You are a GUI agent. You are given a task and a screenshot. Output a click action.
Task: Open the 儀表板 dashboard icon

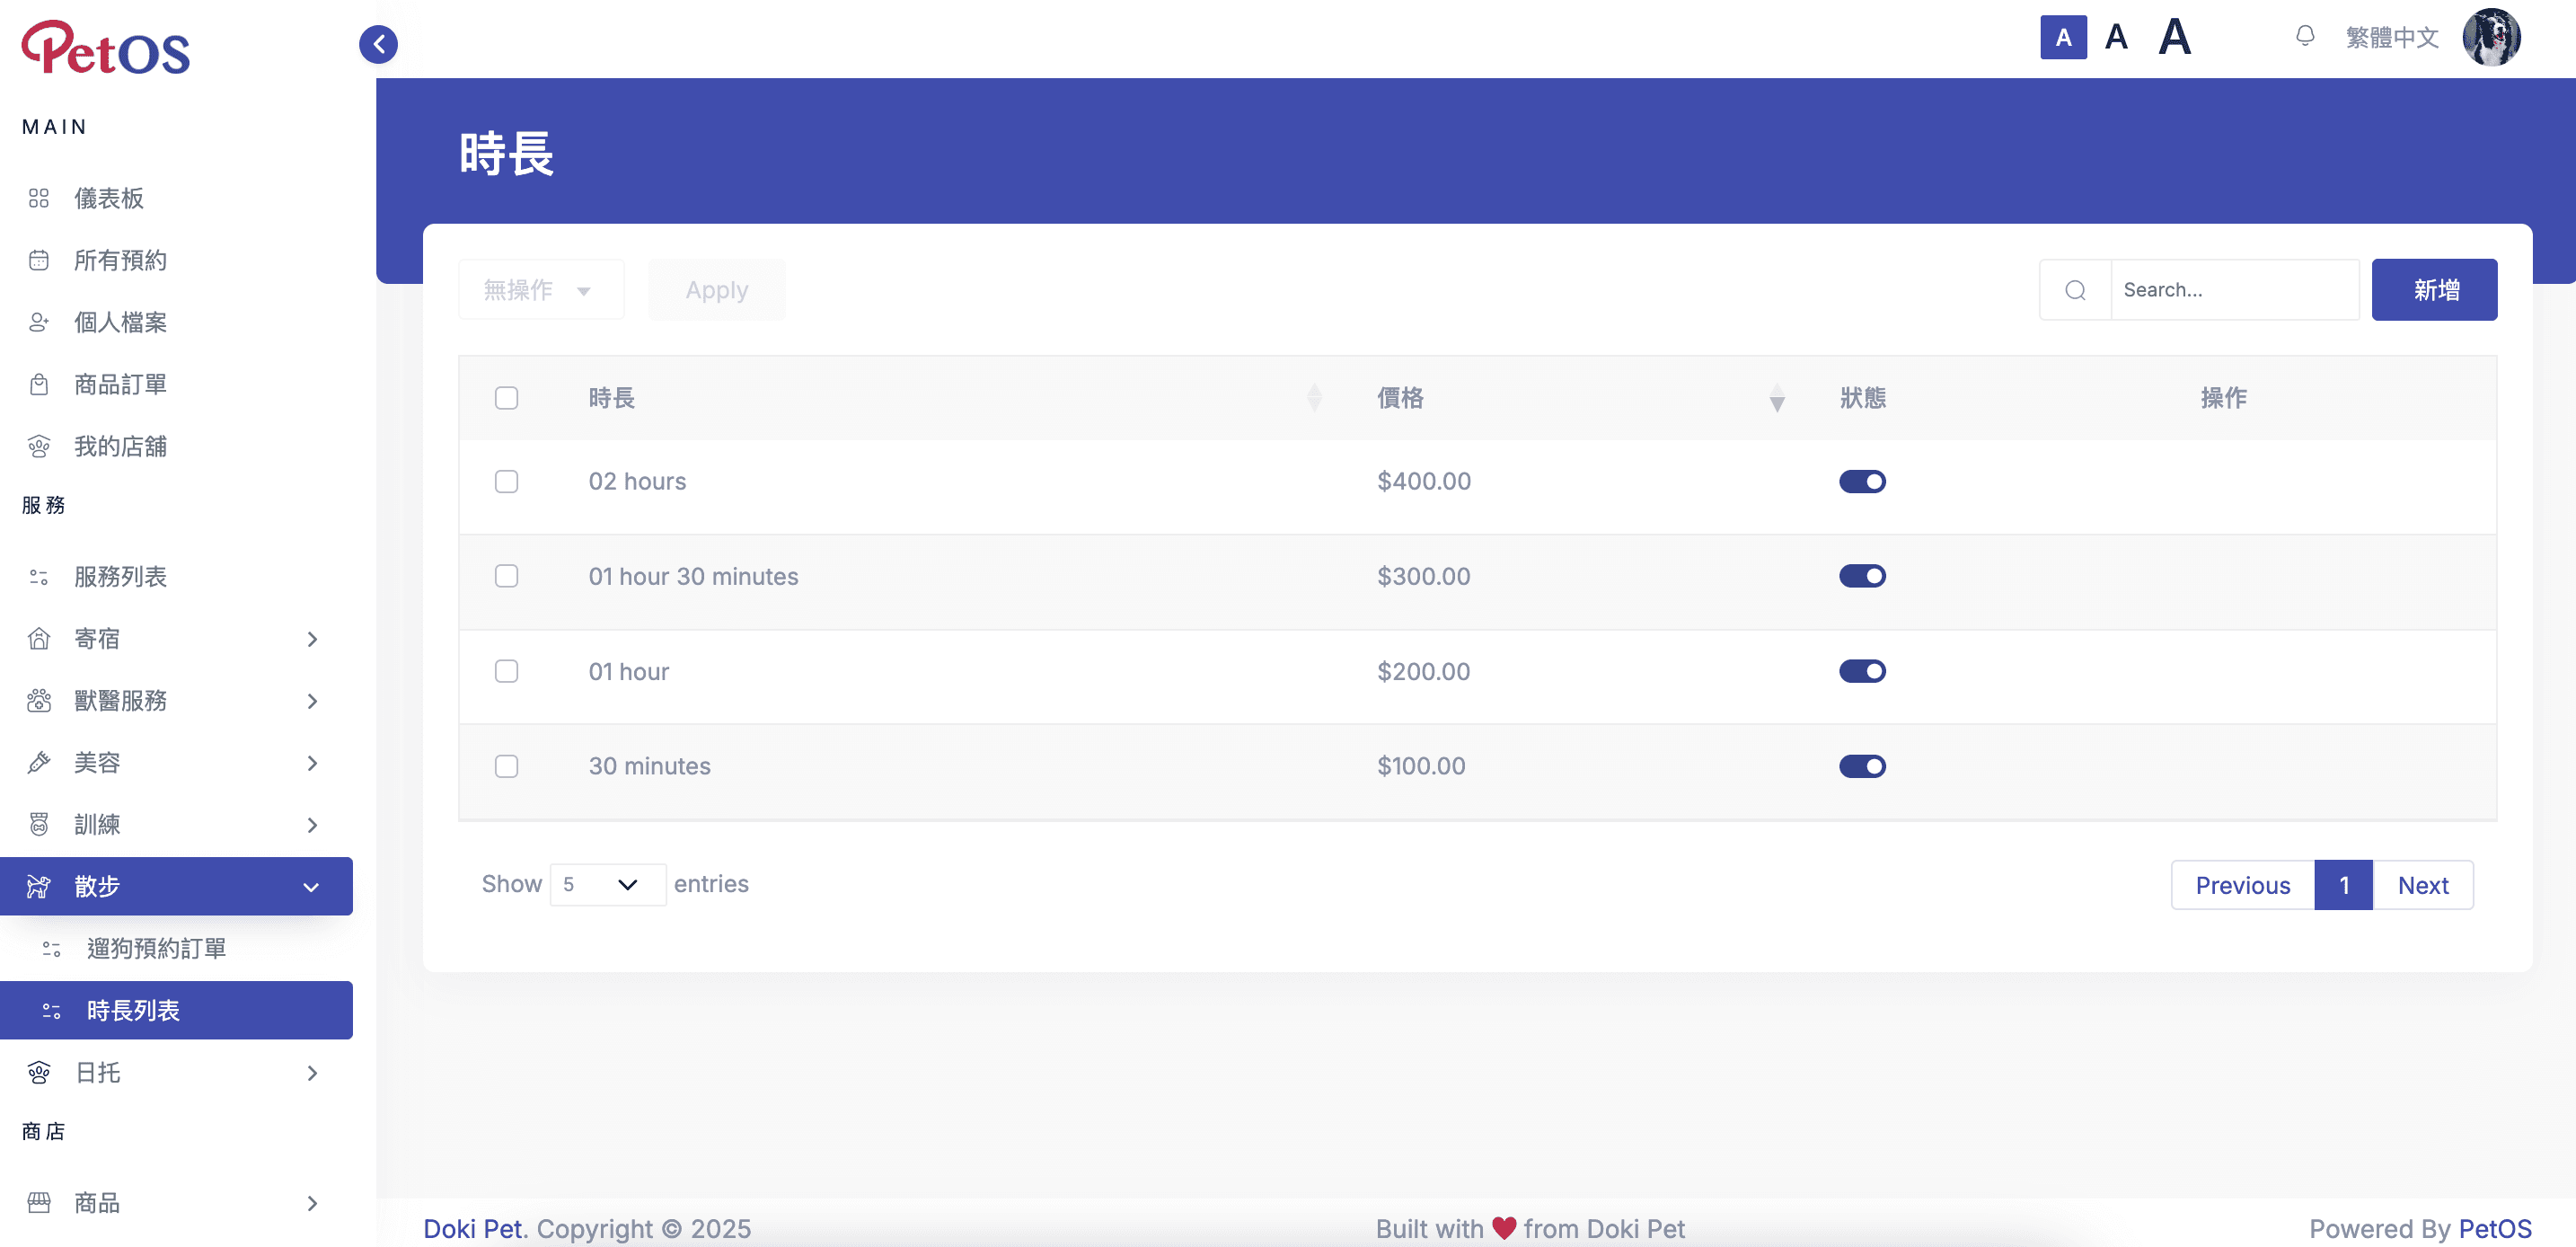click(x=39, y=198)
